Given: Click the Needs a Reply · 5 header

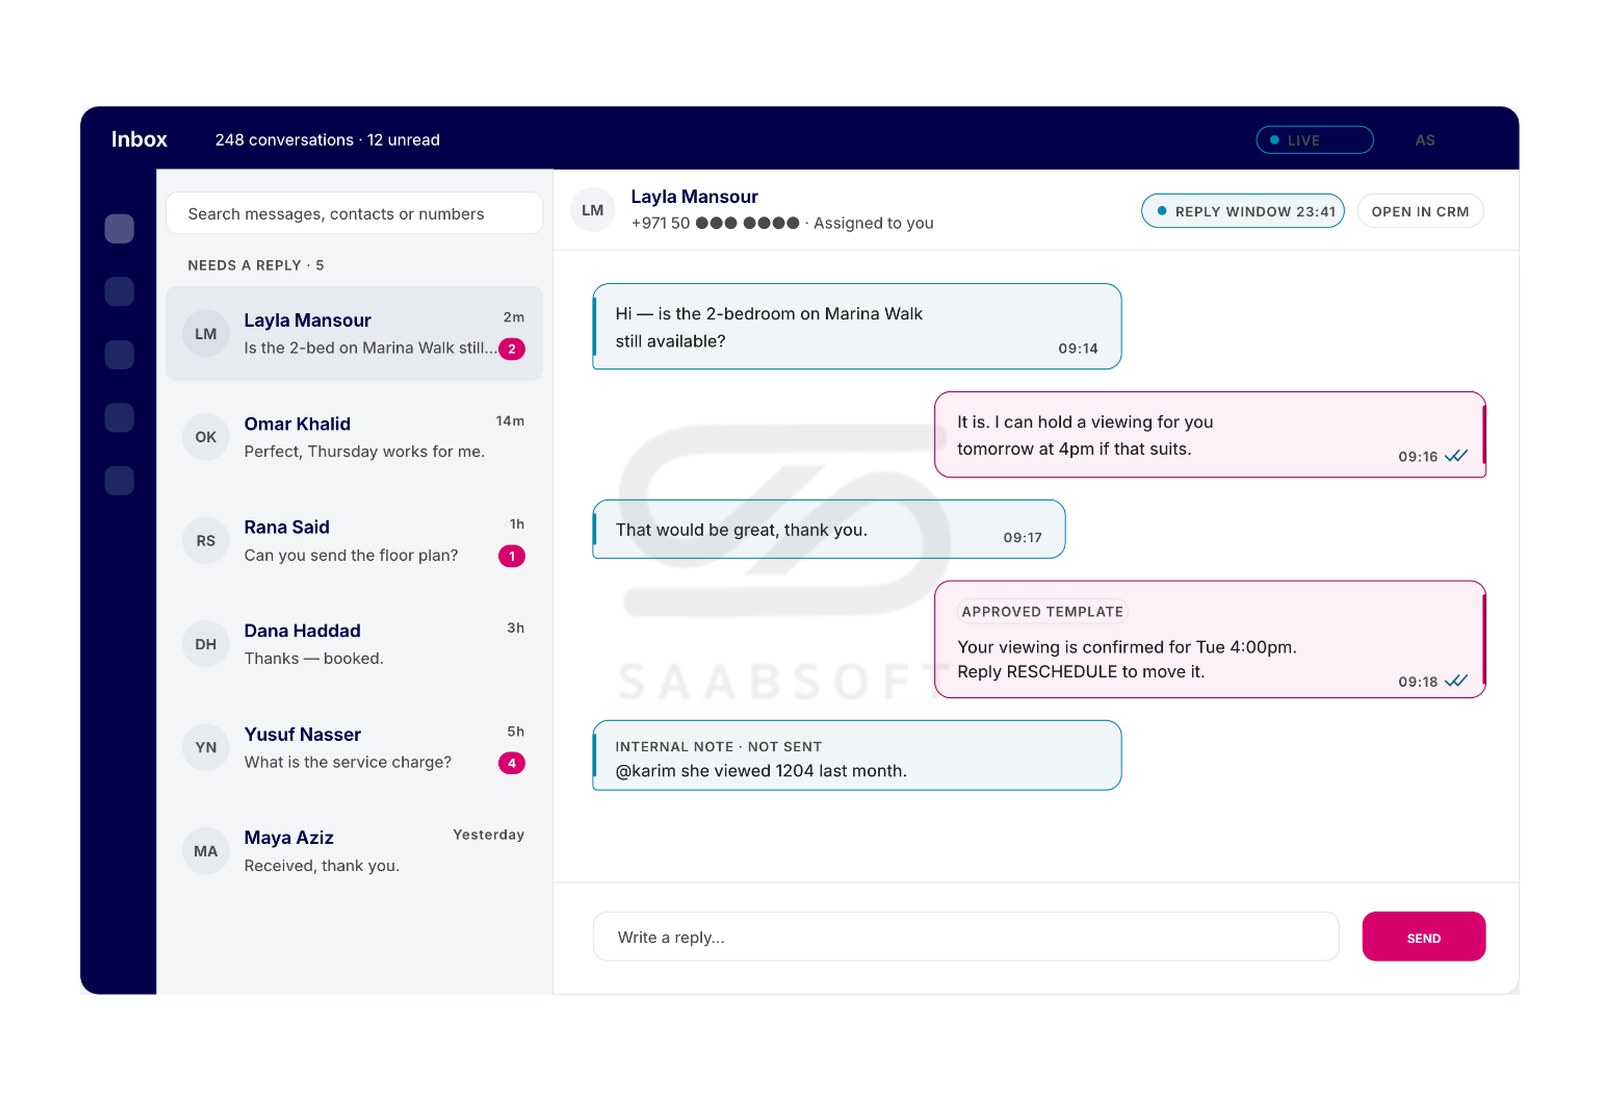Looking at the screenshot, I should [256, 265].
